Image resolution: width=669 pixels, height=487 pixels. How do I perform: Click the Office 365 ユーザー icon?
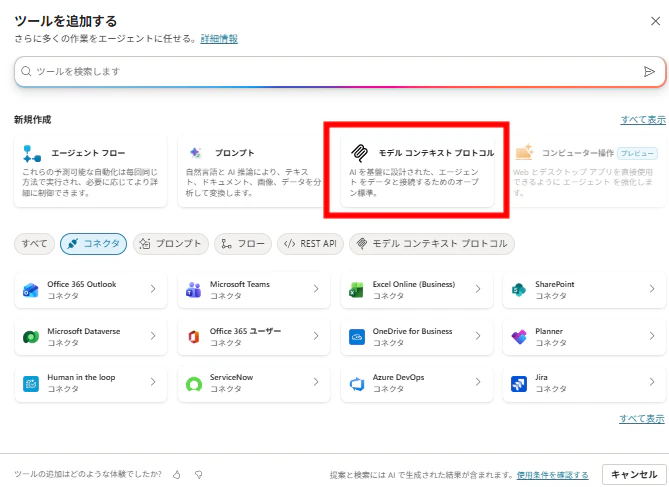pyautogui.click(x=193, y=337)
